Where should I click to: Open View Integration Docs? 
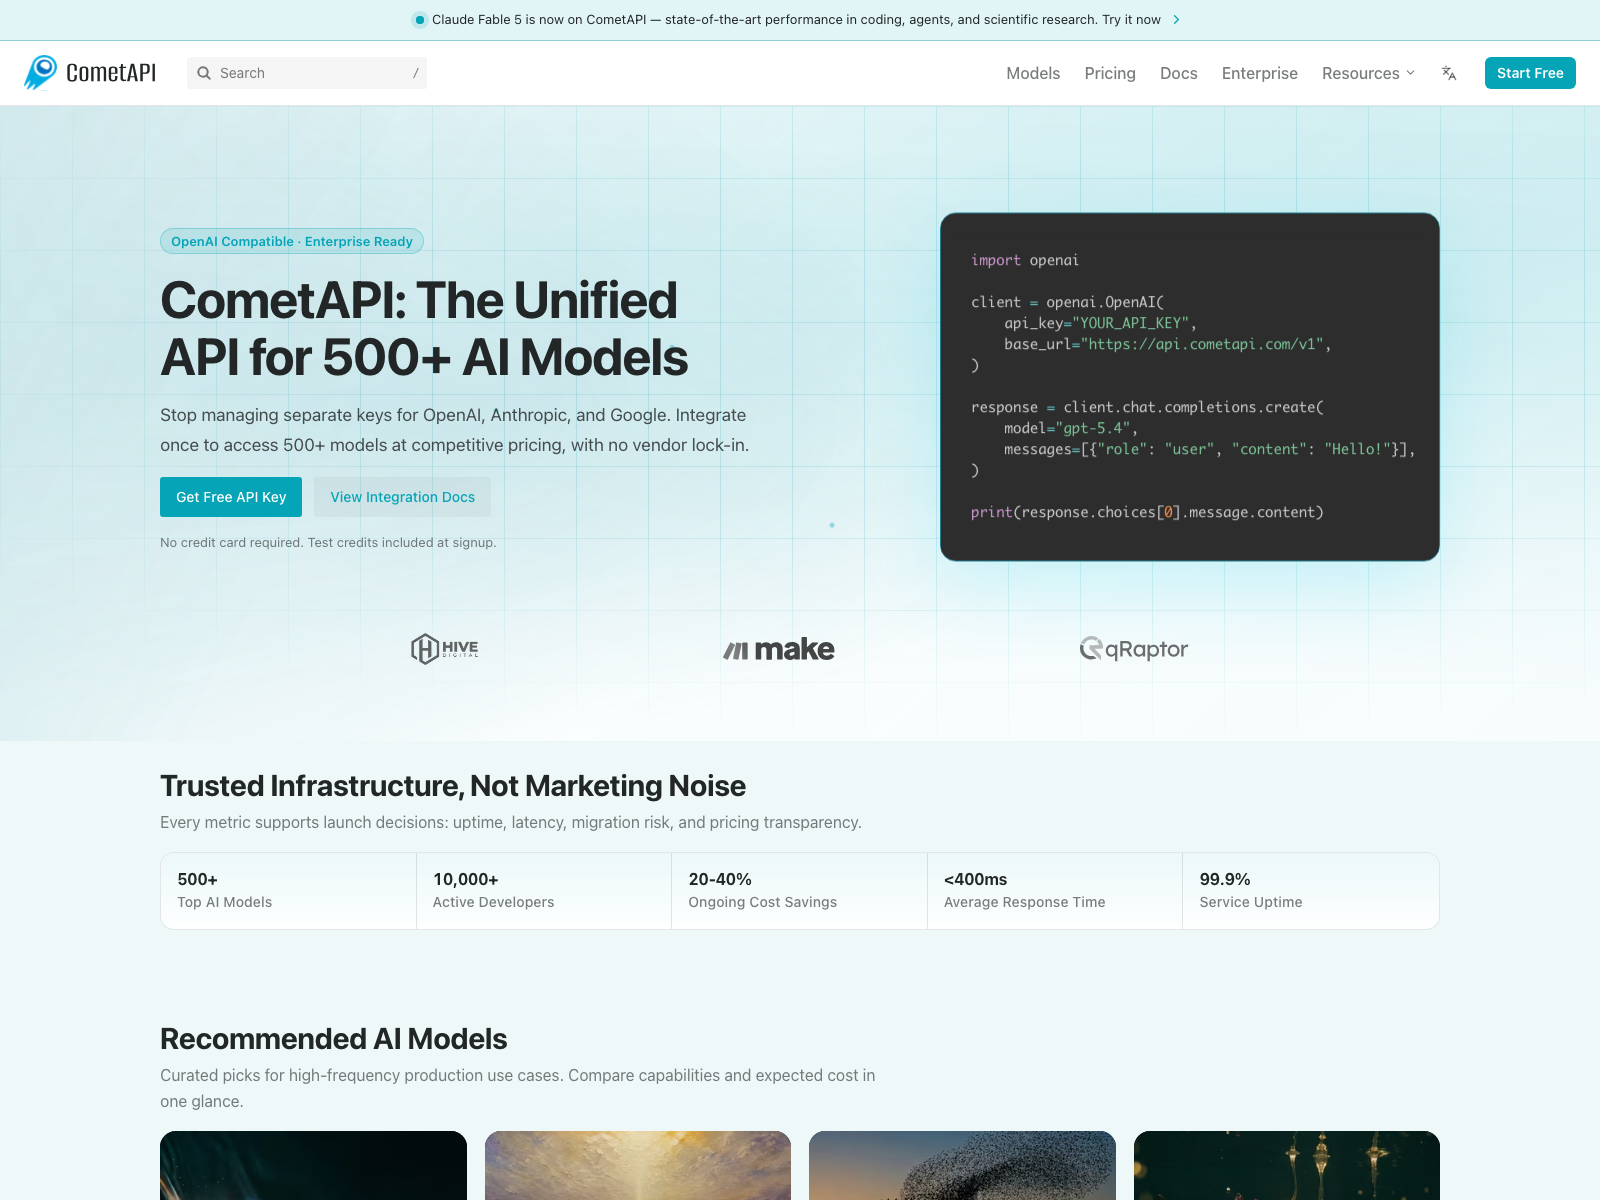pyautogui.click(x=403, y=497)
